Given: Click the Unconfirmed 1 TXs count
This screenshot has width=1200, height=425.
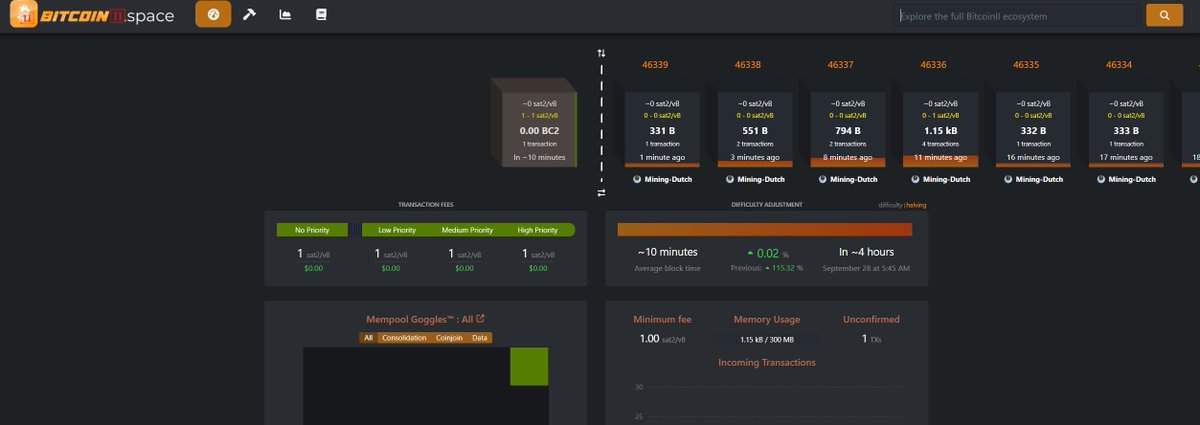Looking at the screenshot, I should (871, 339).
